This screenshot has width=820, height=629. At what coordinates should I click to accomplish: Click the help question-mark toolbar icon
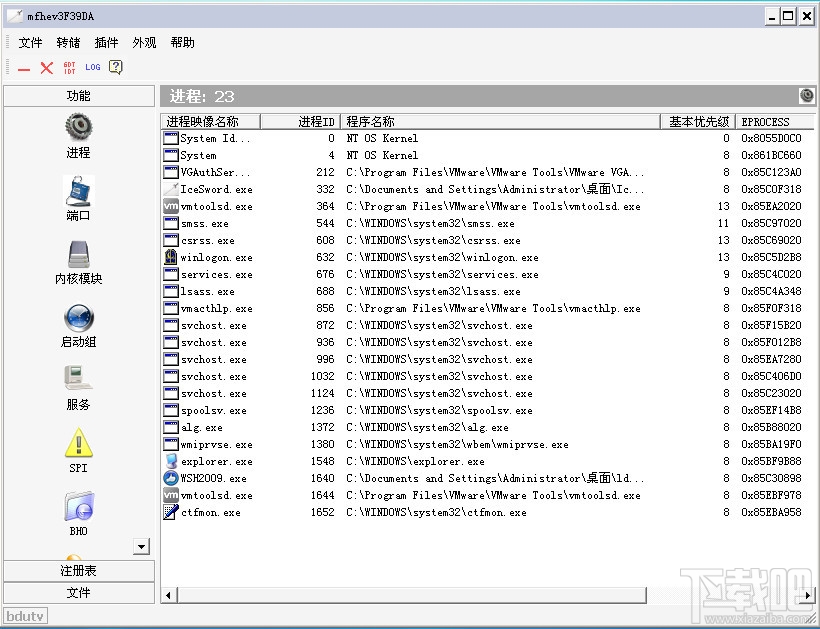coord(114,67)
